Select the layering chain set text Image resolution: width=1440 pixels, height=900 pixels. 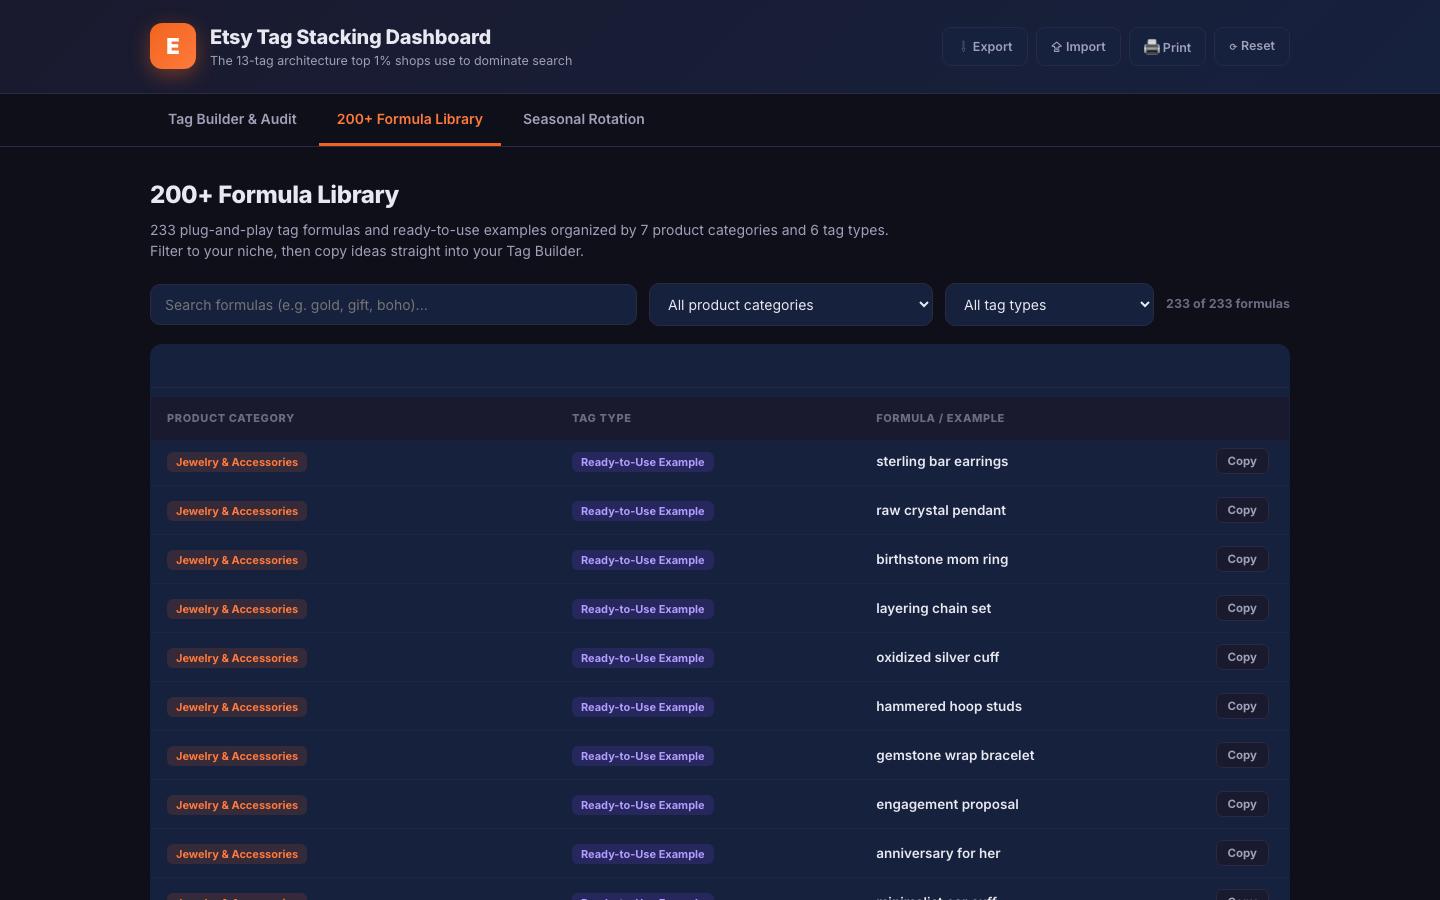point(934,608)
